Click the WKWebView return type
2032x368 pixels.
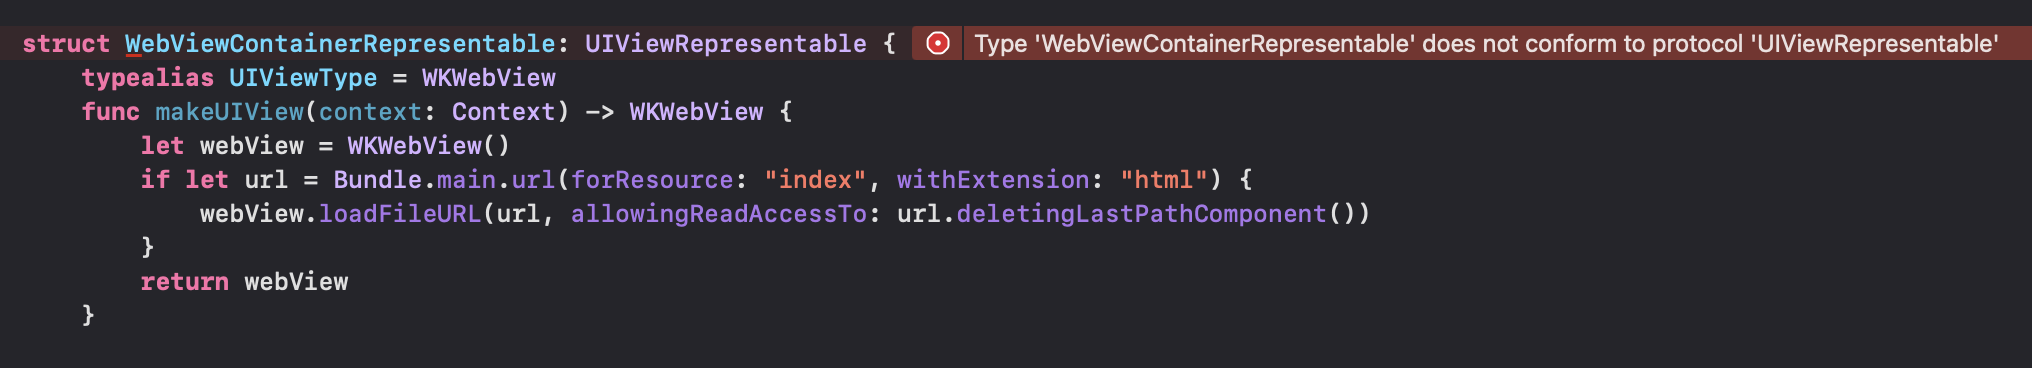696,111
